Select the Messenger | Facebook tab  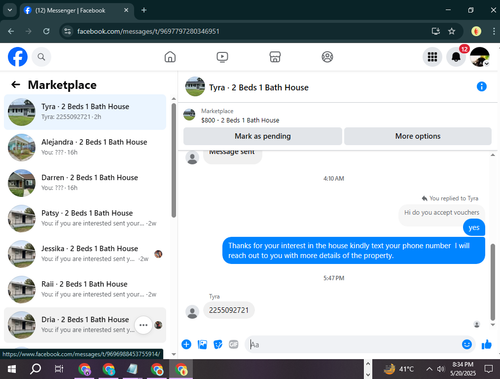click(x=76, y=11)
